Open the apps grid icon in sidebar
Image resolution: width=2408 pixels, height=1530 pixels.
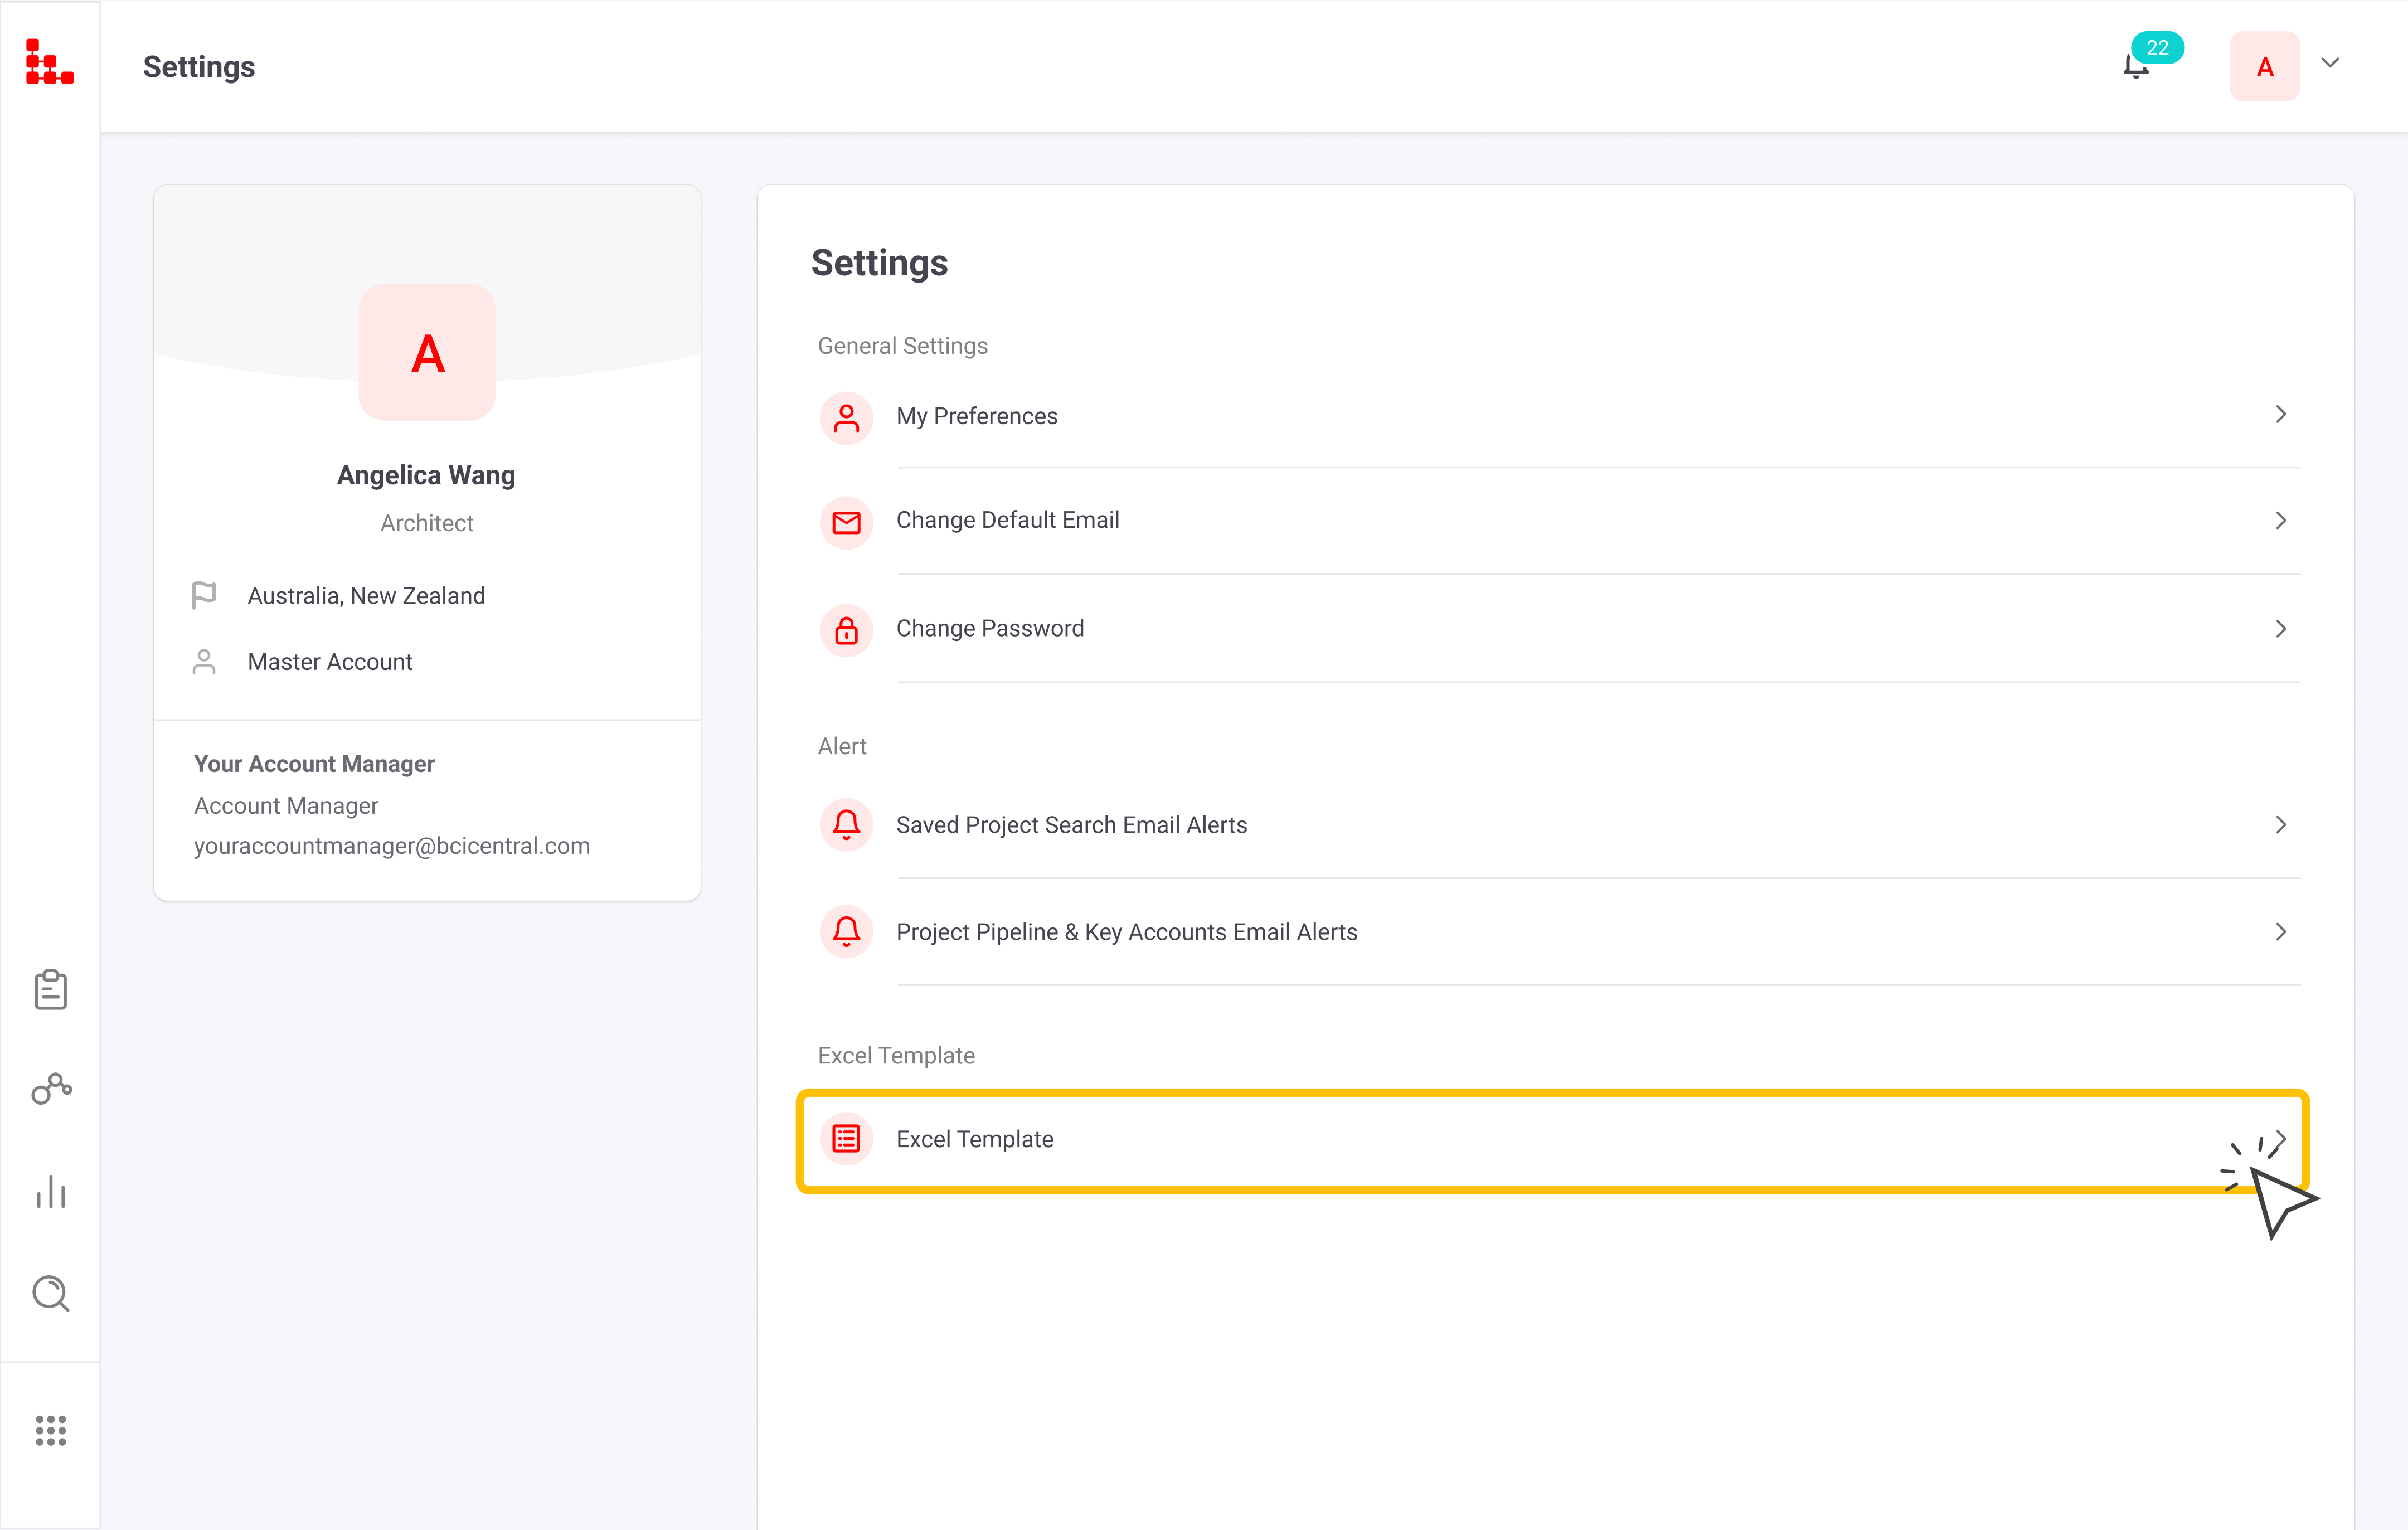51,1430
